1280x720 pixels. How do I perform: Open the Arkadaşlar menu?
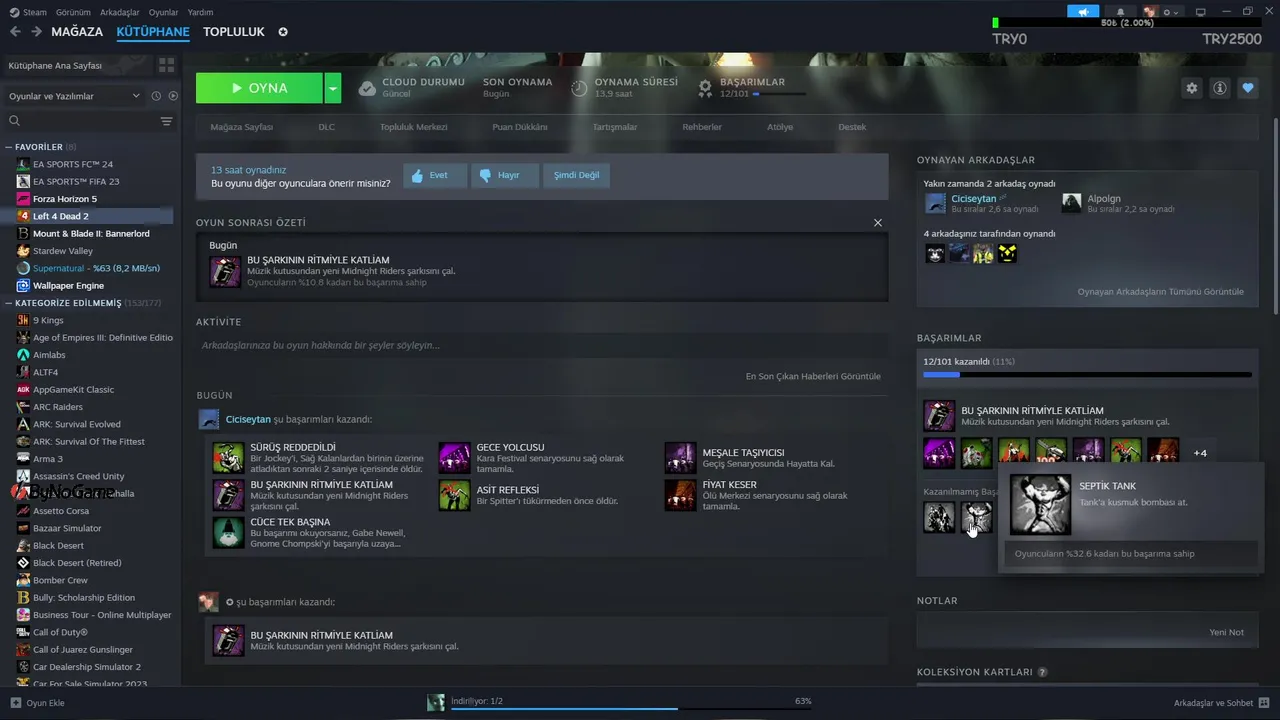click(x=120, y=12)
